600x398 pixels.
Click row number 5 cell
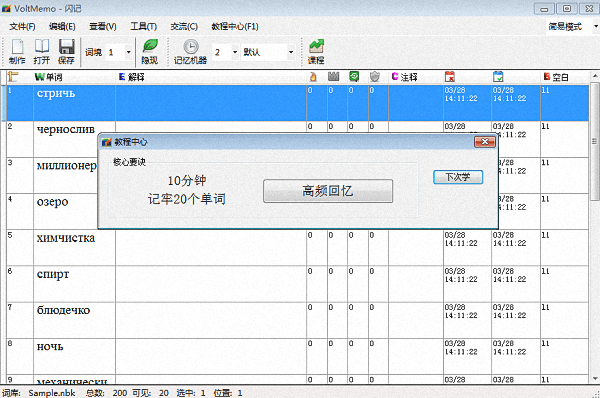coord(20,248)
